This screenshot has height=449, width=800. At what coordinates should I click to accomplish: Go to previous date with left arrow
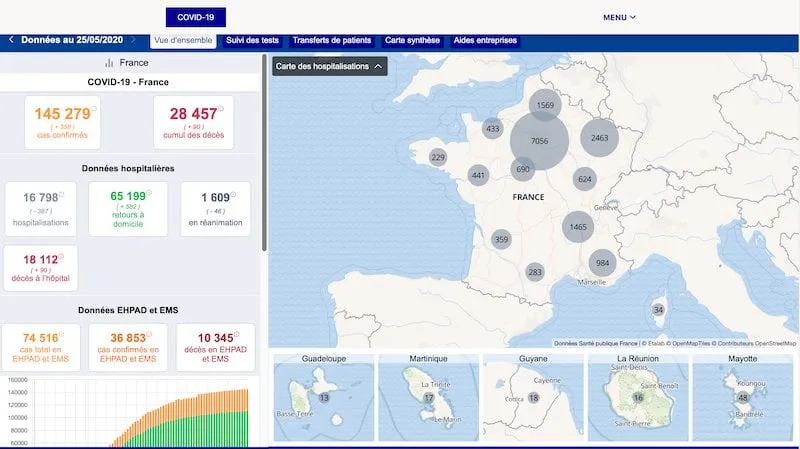[11, 41]
